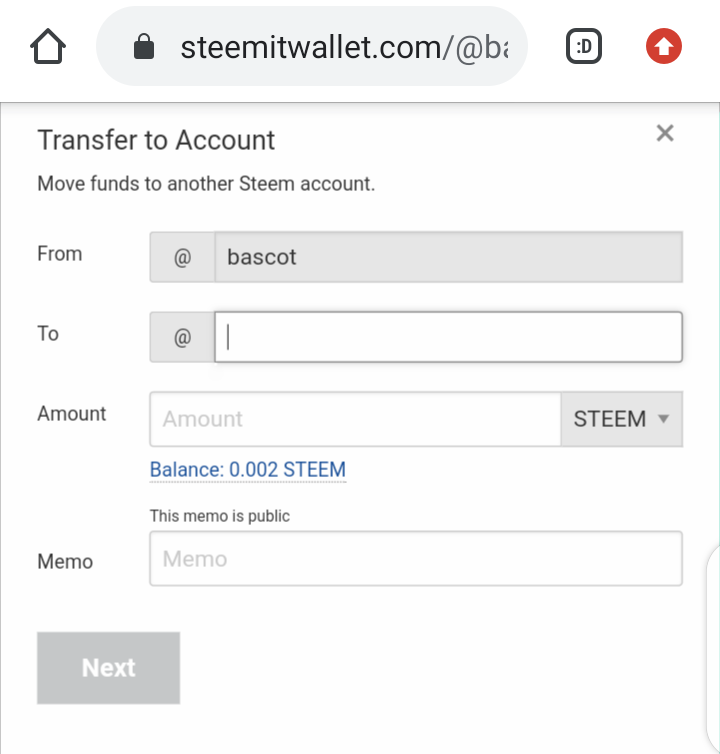The width and height of the screenshot is (720, 754).
Task: Click the red update arrow icon
Action: tap(664, 46)
